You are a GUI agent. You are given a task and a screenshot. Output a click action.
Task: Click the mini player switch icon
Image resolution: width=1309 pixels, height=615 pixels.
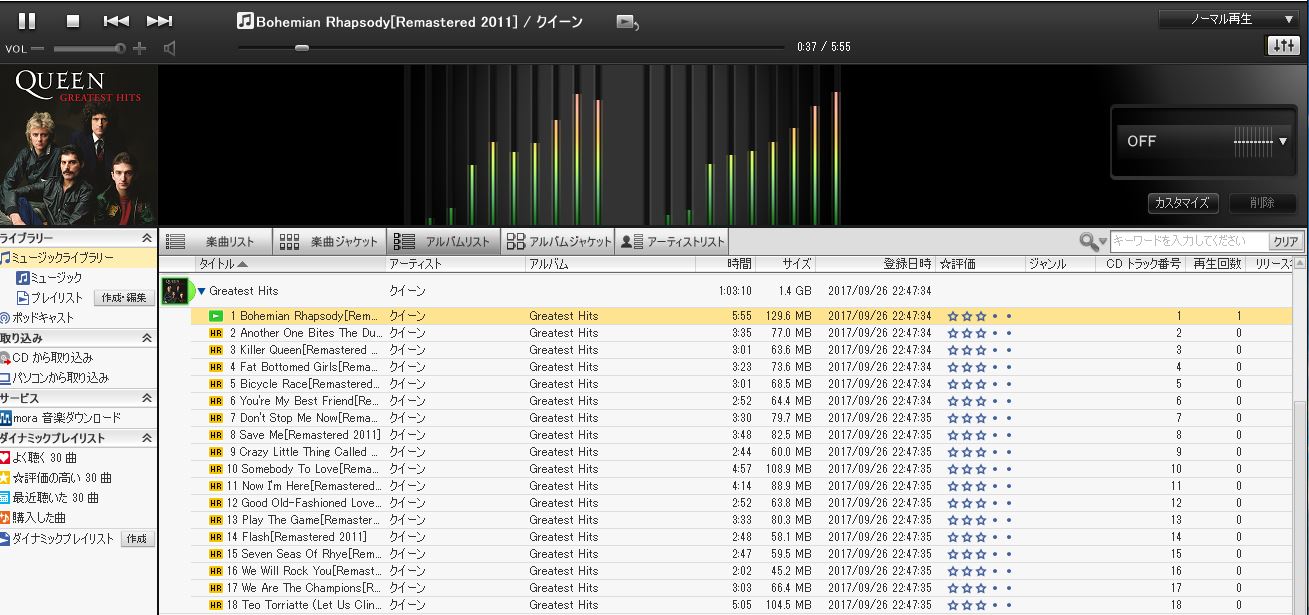click(x=627, y=21)
